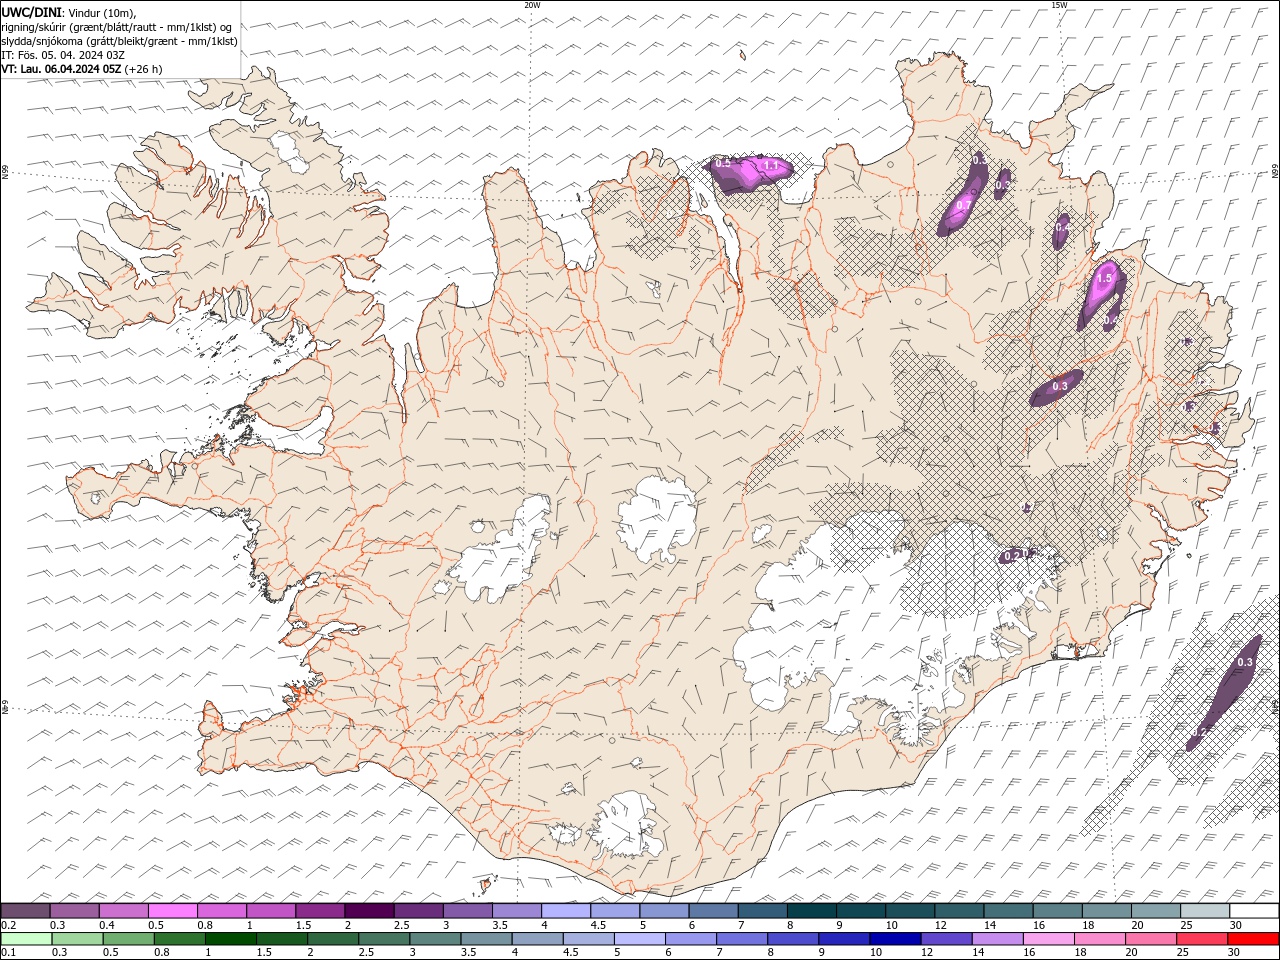
Task: Click the initial time 'IT: Fös. 05. 04. 2024 03Z'
Action: [x=63, y=55]
